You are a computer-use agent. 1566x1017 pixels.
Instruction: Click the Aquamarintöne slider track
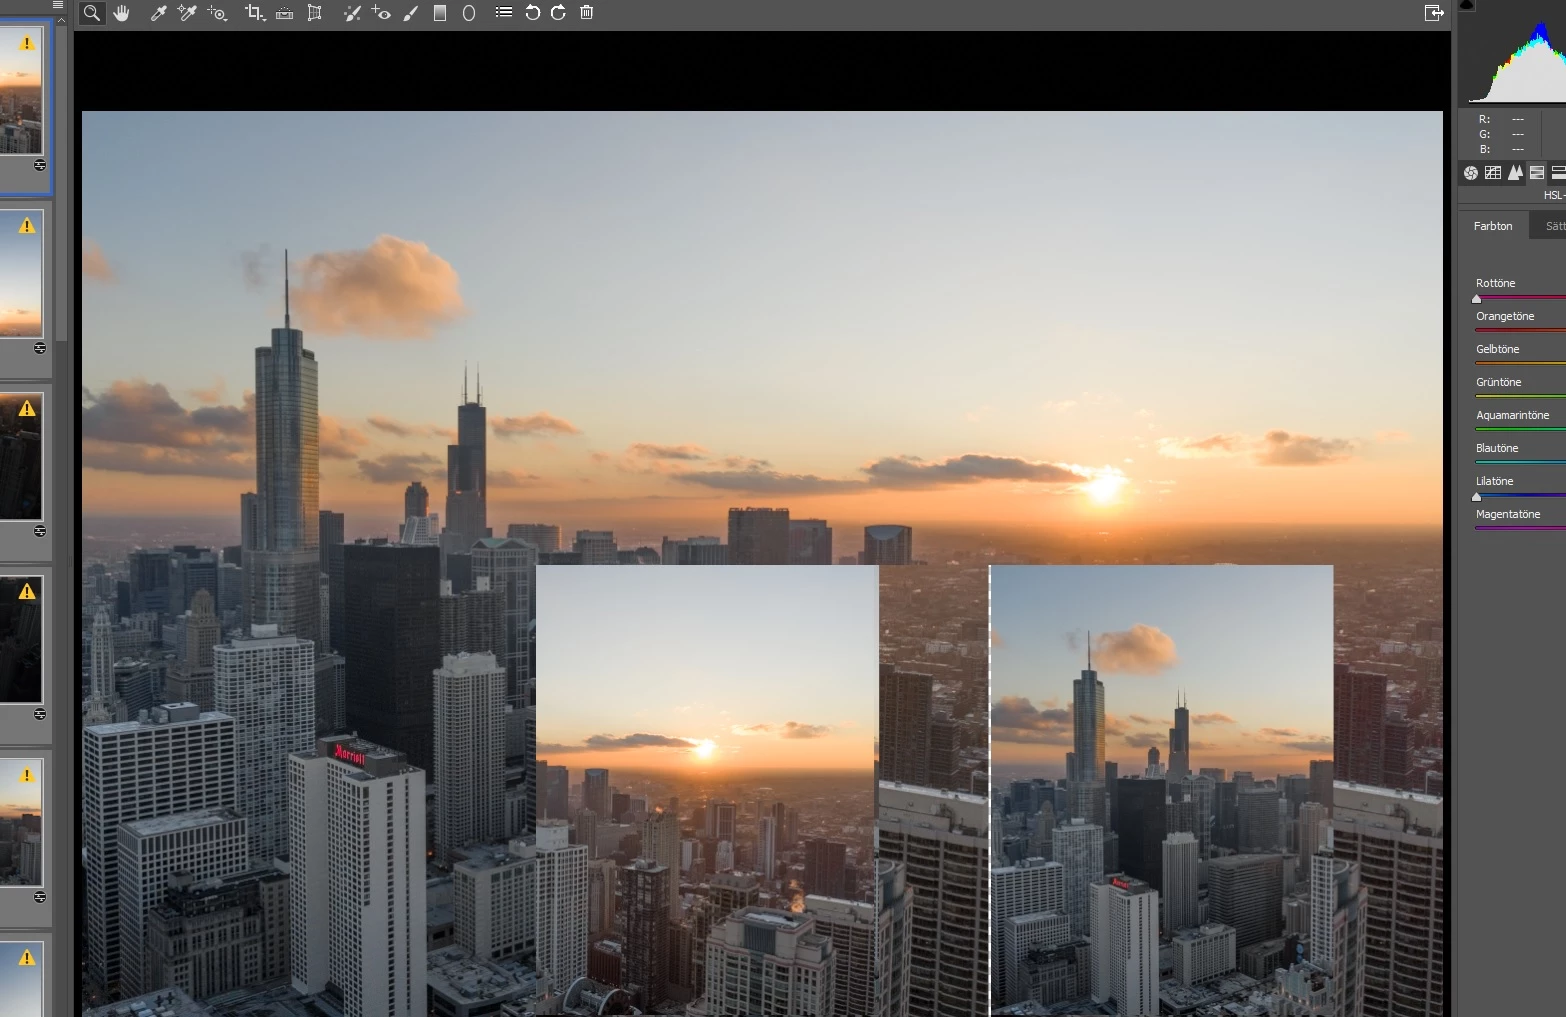click(x=1520, y=429)
